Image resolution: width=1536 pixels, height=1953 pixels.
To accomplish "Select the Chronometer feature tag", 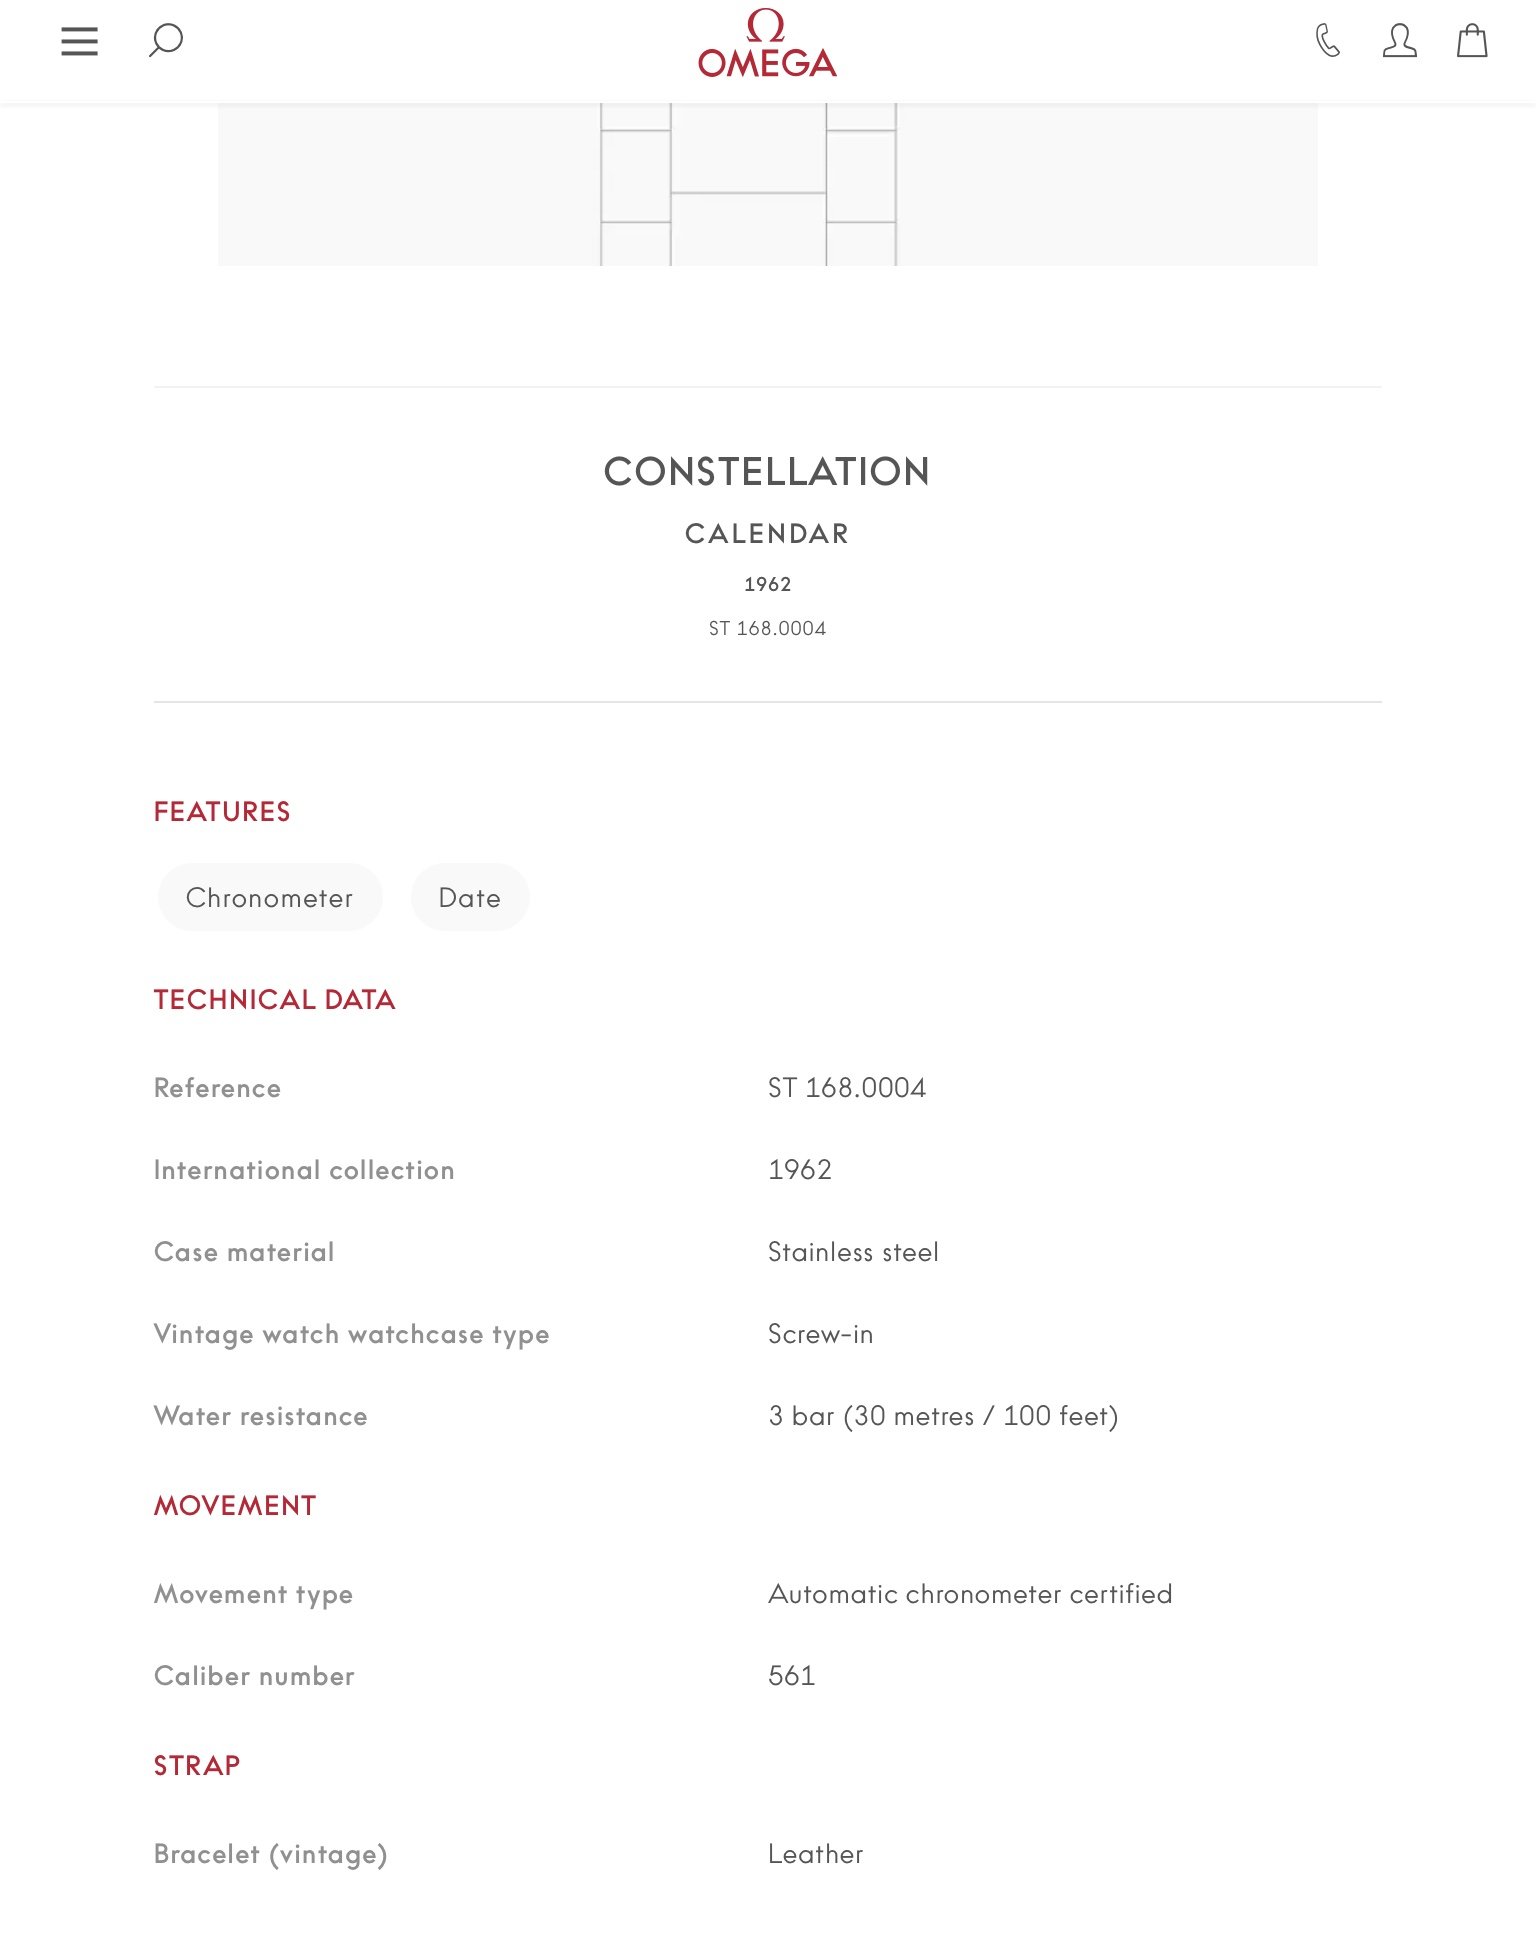I will click(x=270, y=897).
